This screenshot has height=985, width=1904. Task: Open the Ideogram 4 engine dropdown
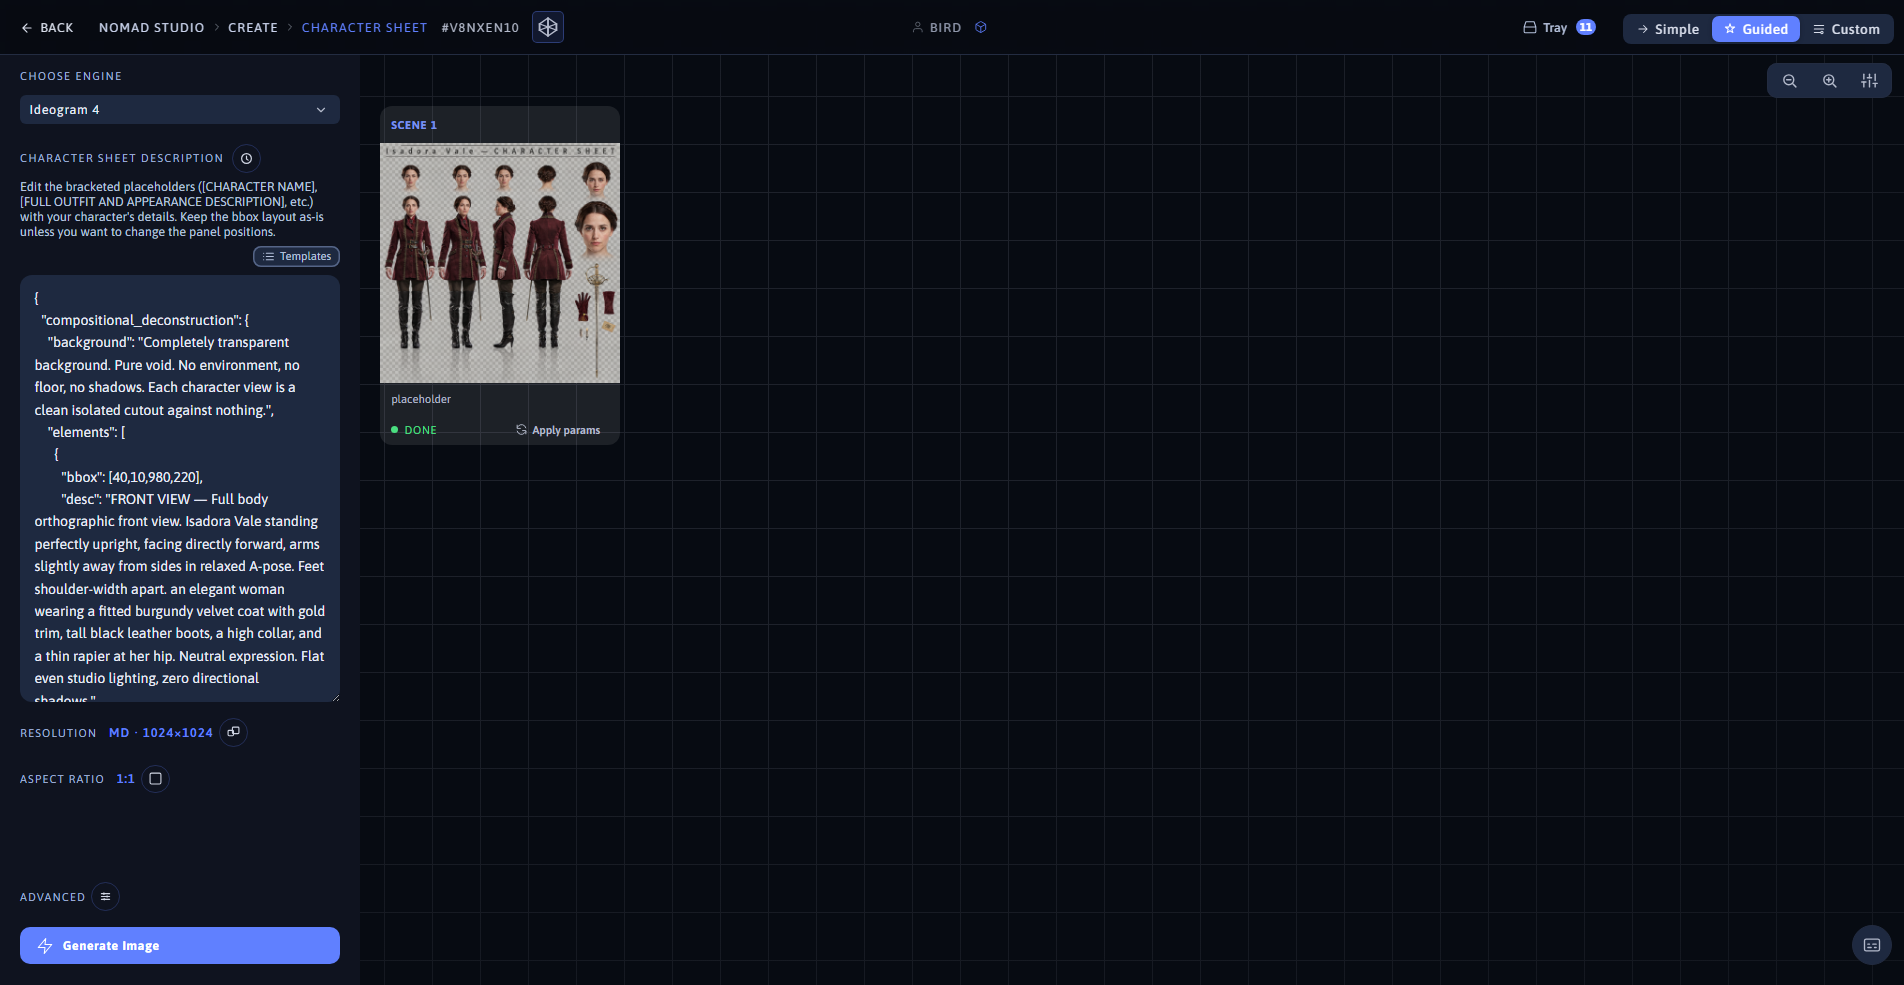click(180, 110)
